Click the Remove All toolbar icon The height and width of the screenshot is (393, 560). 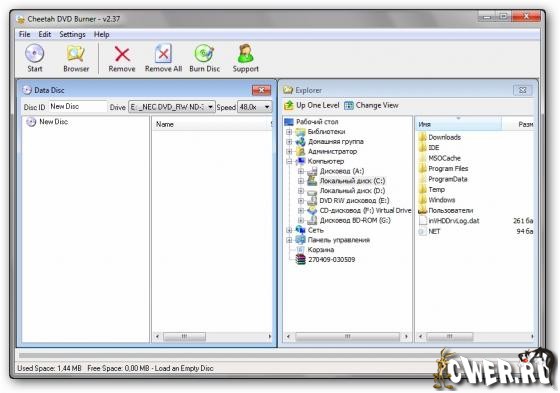coord(163,53)
